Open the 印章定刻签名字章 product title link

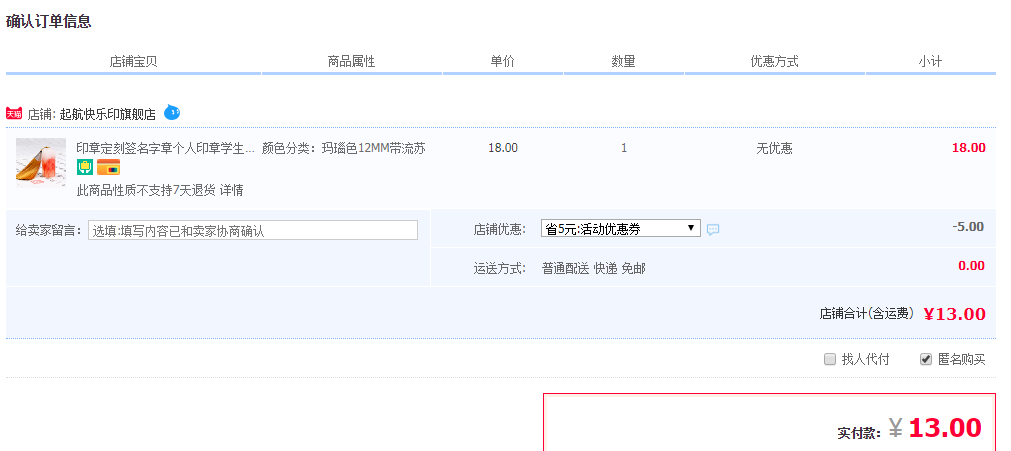click(x=165, y=148)
